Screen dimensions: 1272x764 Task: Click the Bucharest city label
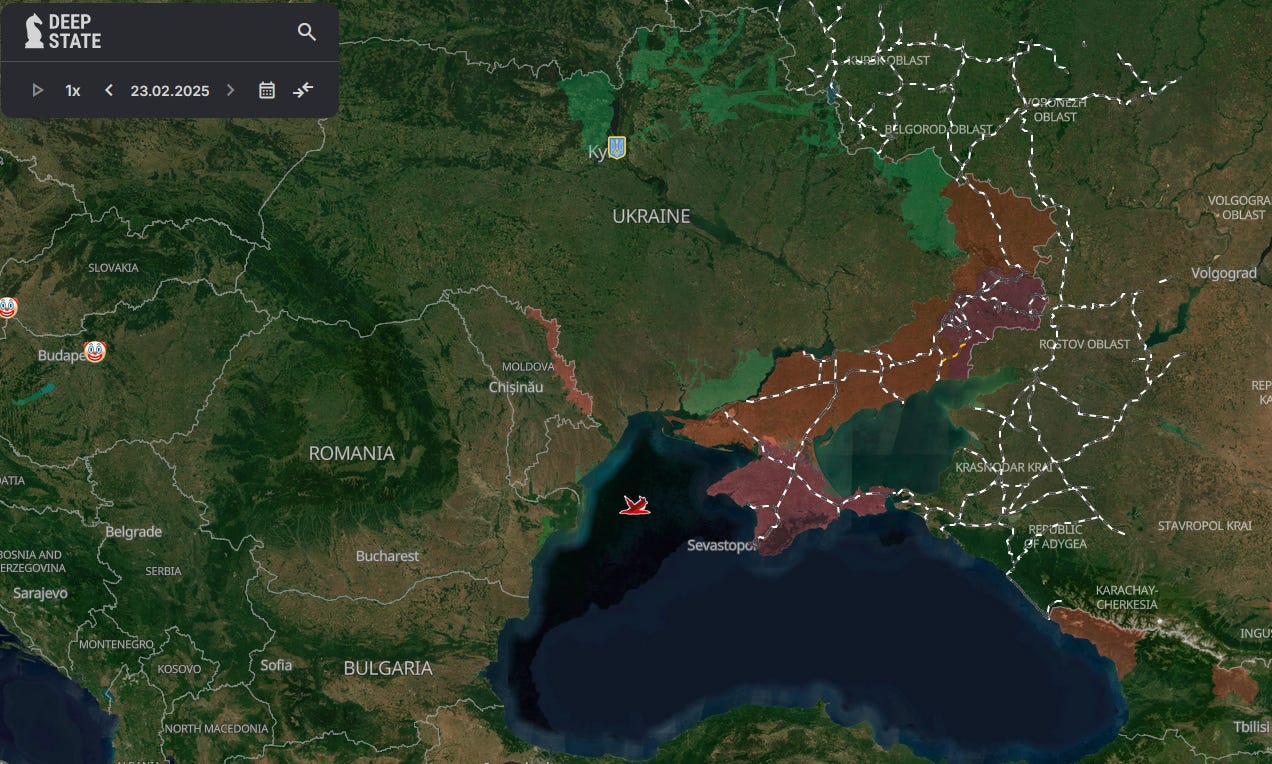point(387,555)
